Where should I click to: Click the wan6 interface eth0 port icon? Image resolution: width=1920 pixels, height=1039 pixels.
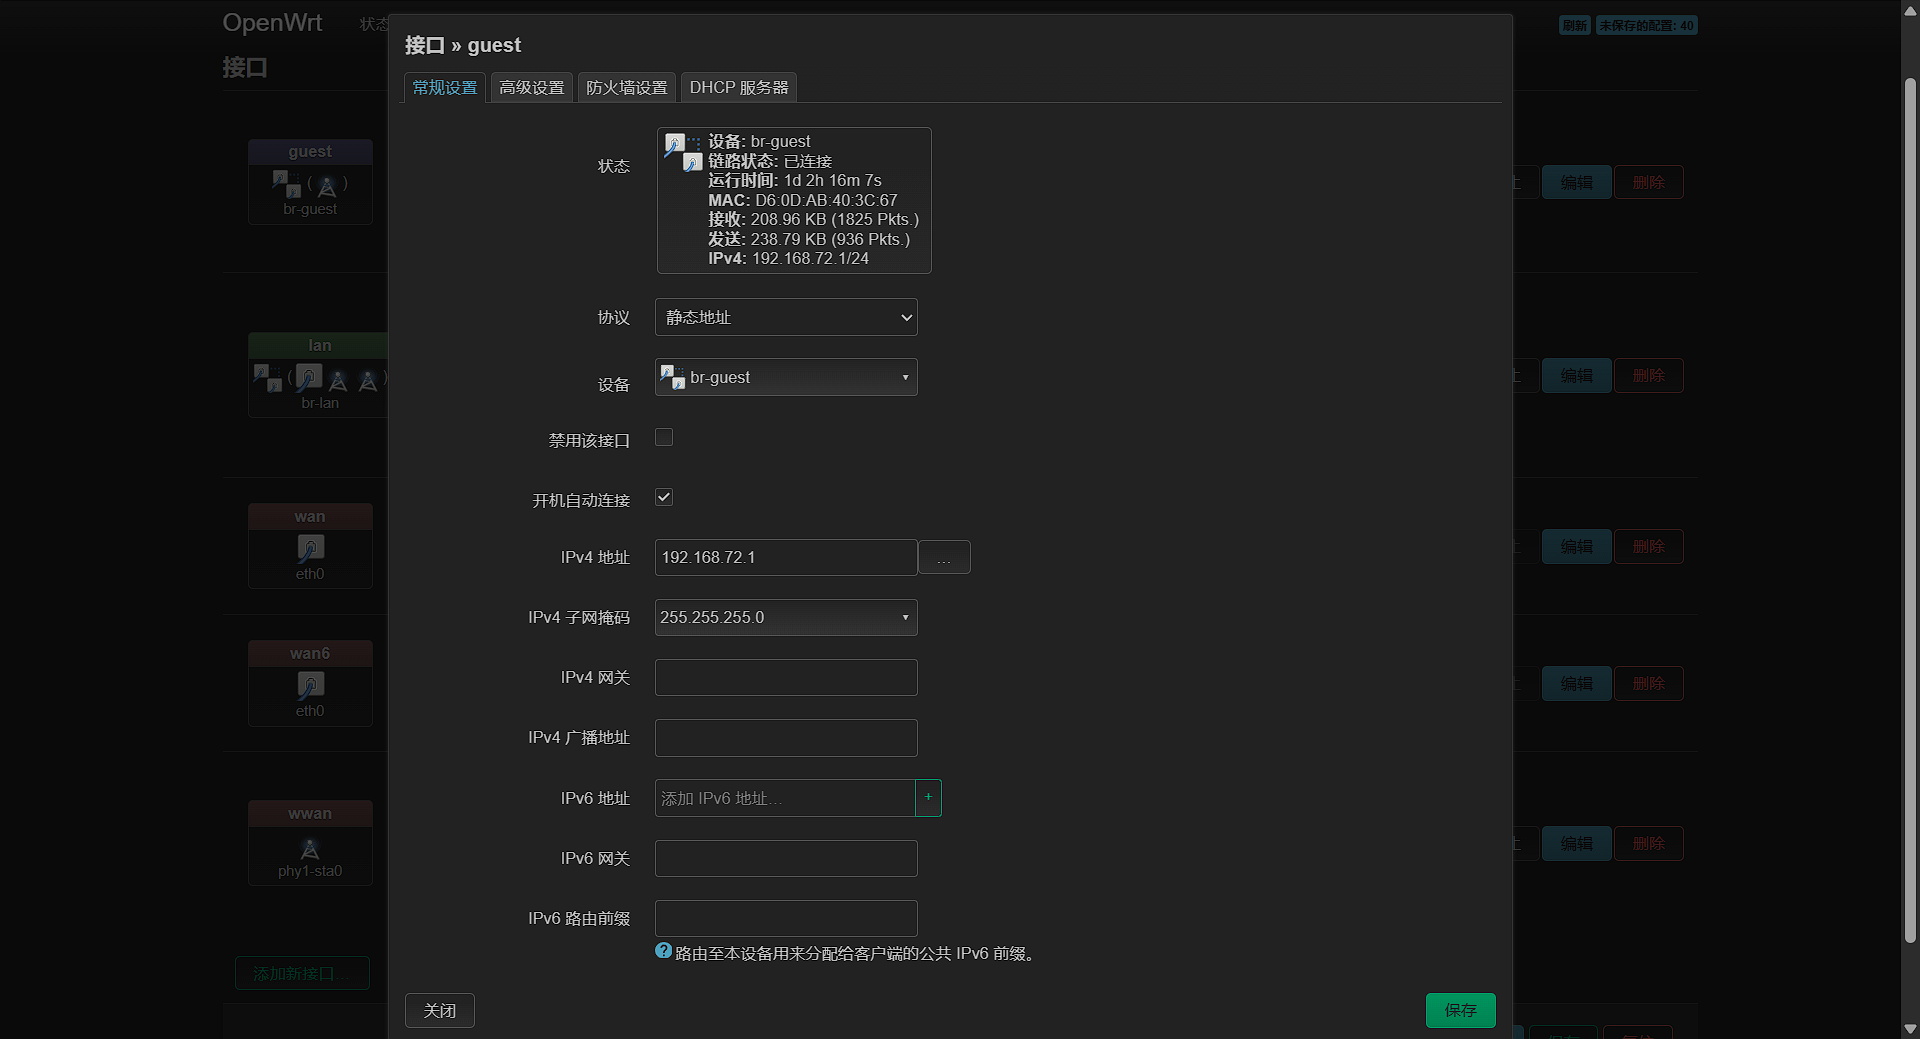[x=310, y=685]
